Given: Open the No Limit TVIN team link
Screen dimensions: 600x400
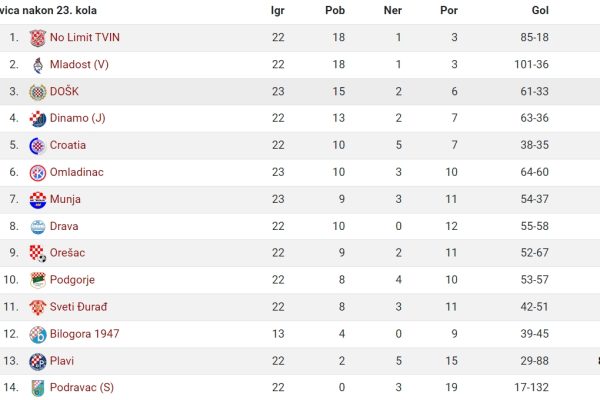Looking at the screenshot, I should tap(85, 37).
